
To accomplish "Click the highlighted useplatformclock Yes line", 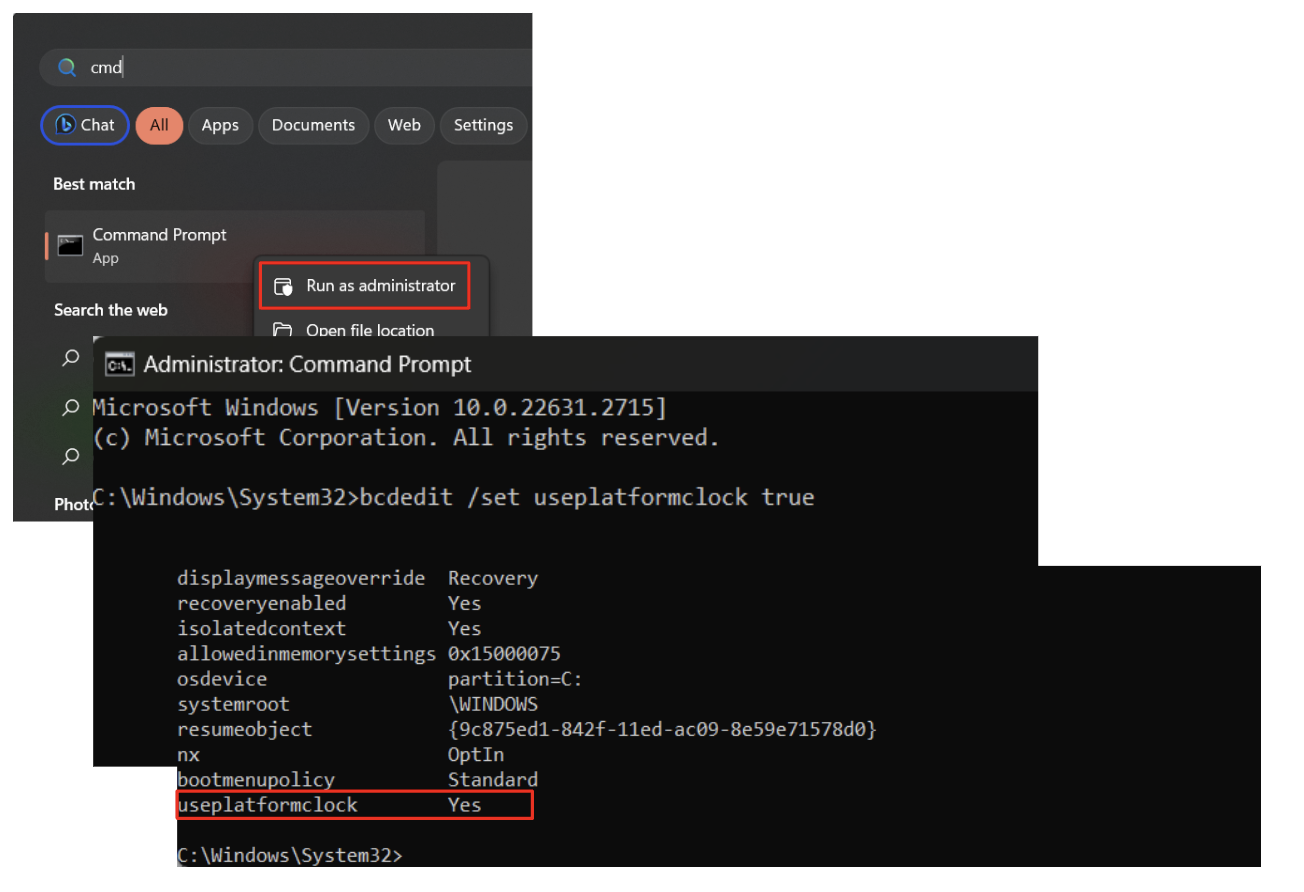I will [354, 805].
